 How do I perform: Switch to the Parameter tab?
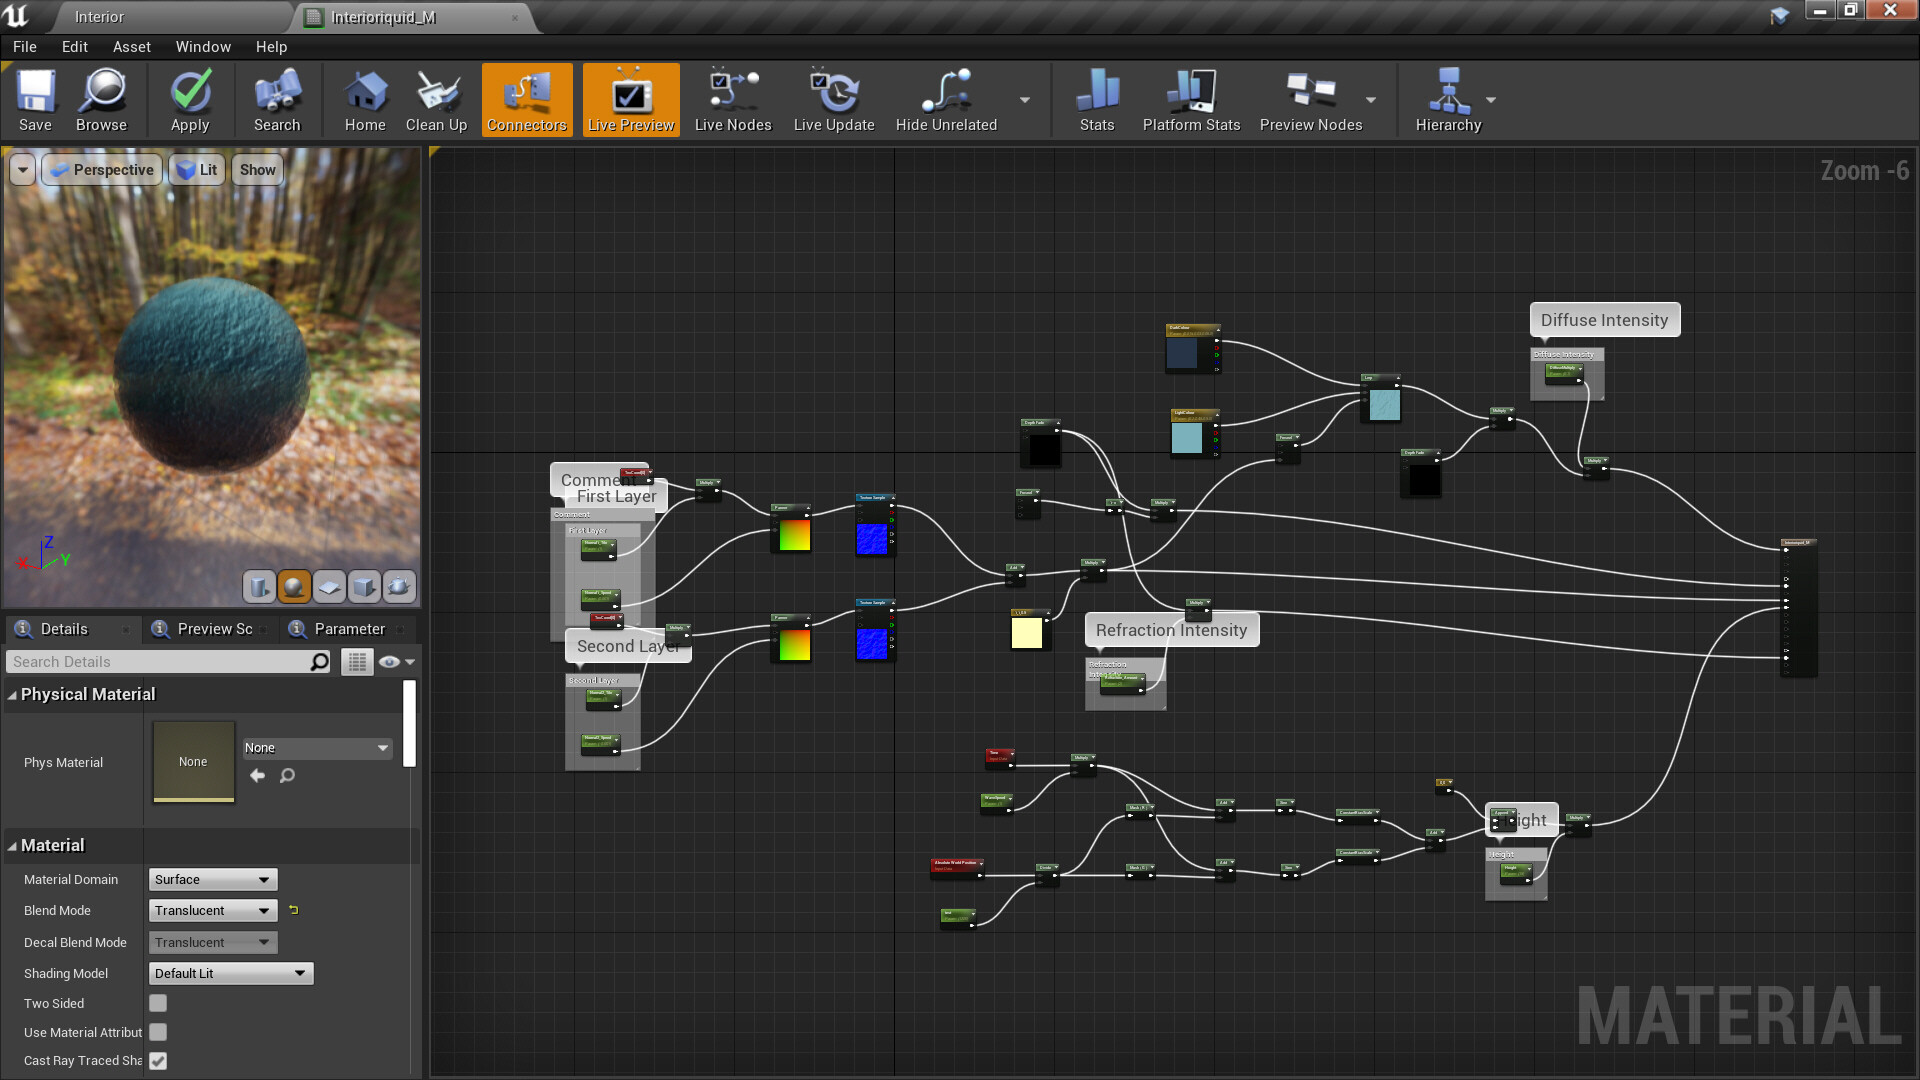coord(347,629)
